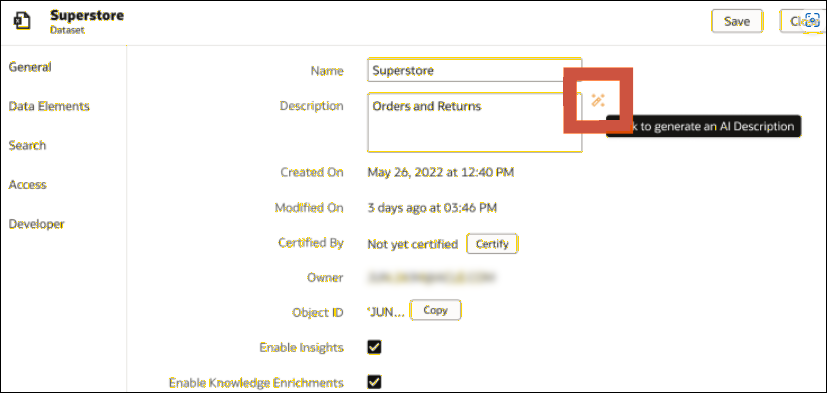The height and width of the screenshot is (393, 827).
Task: Open the Search tab
Action: (x=27, y=145)
